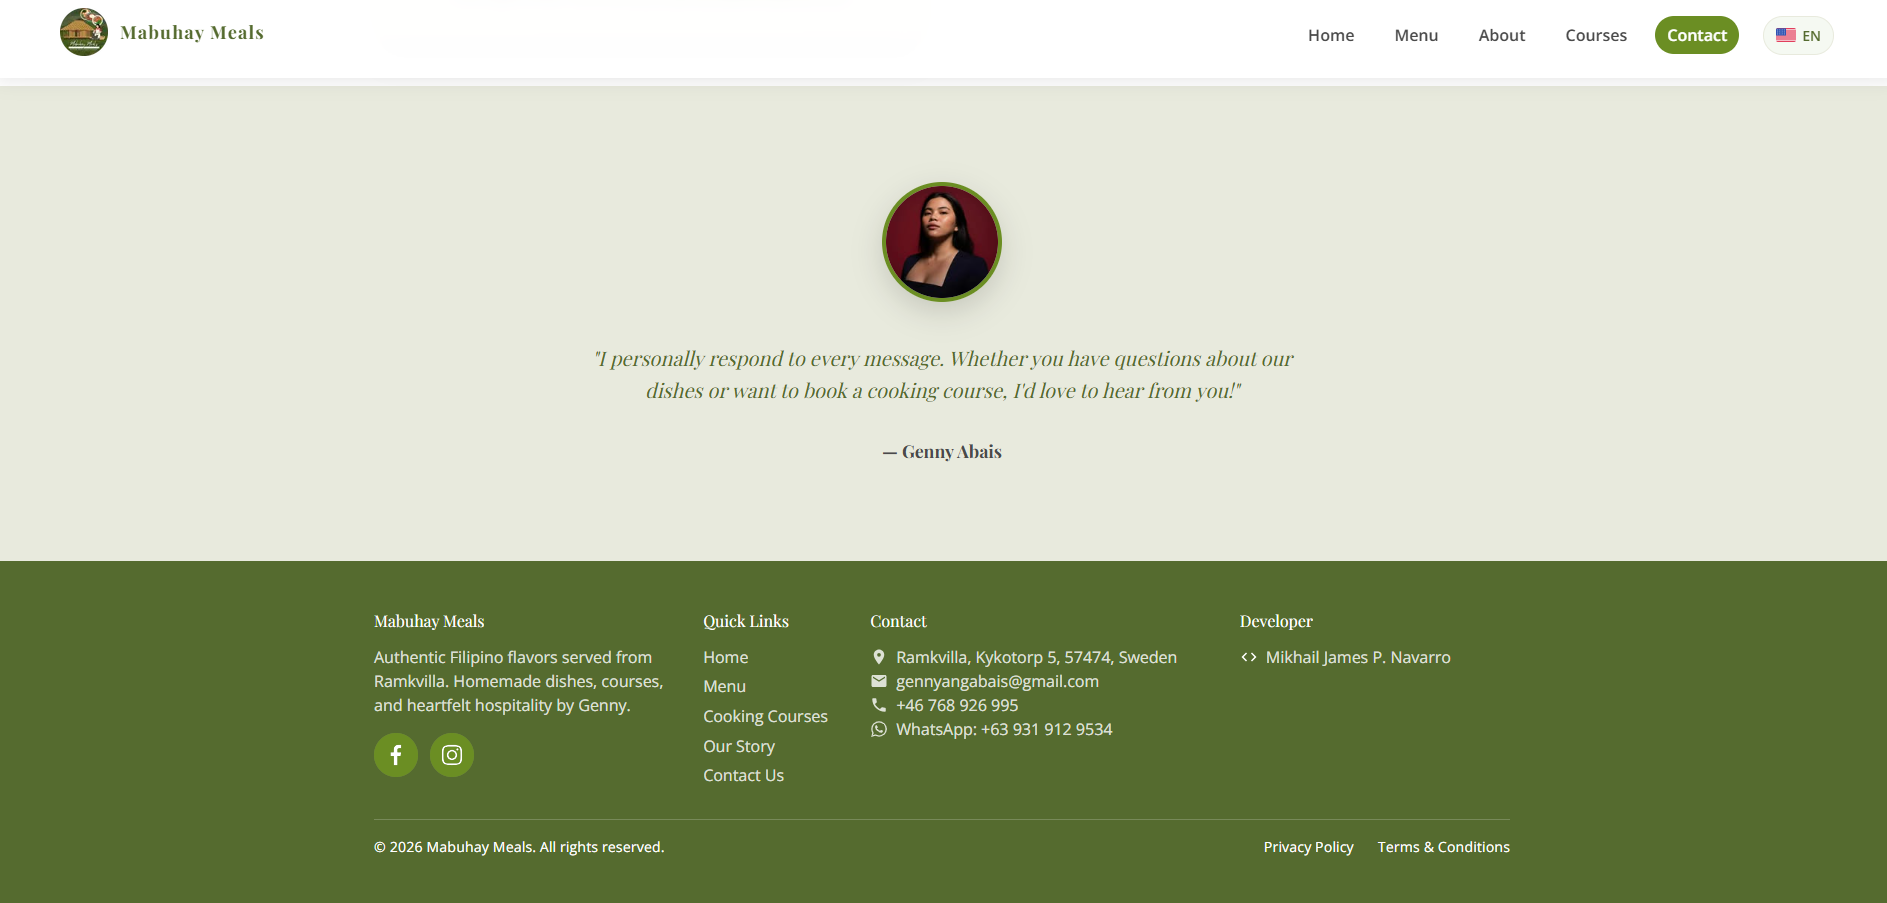Click the +46 768 926 995 phone link

click(957, 705)
